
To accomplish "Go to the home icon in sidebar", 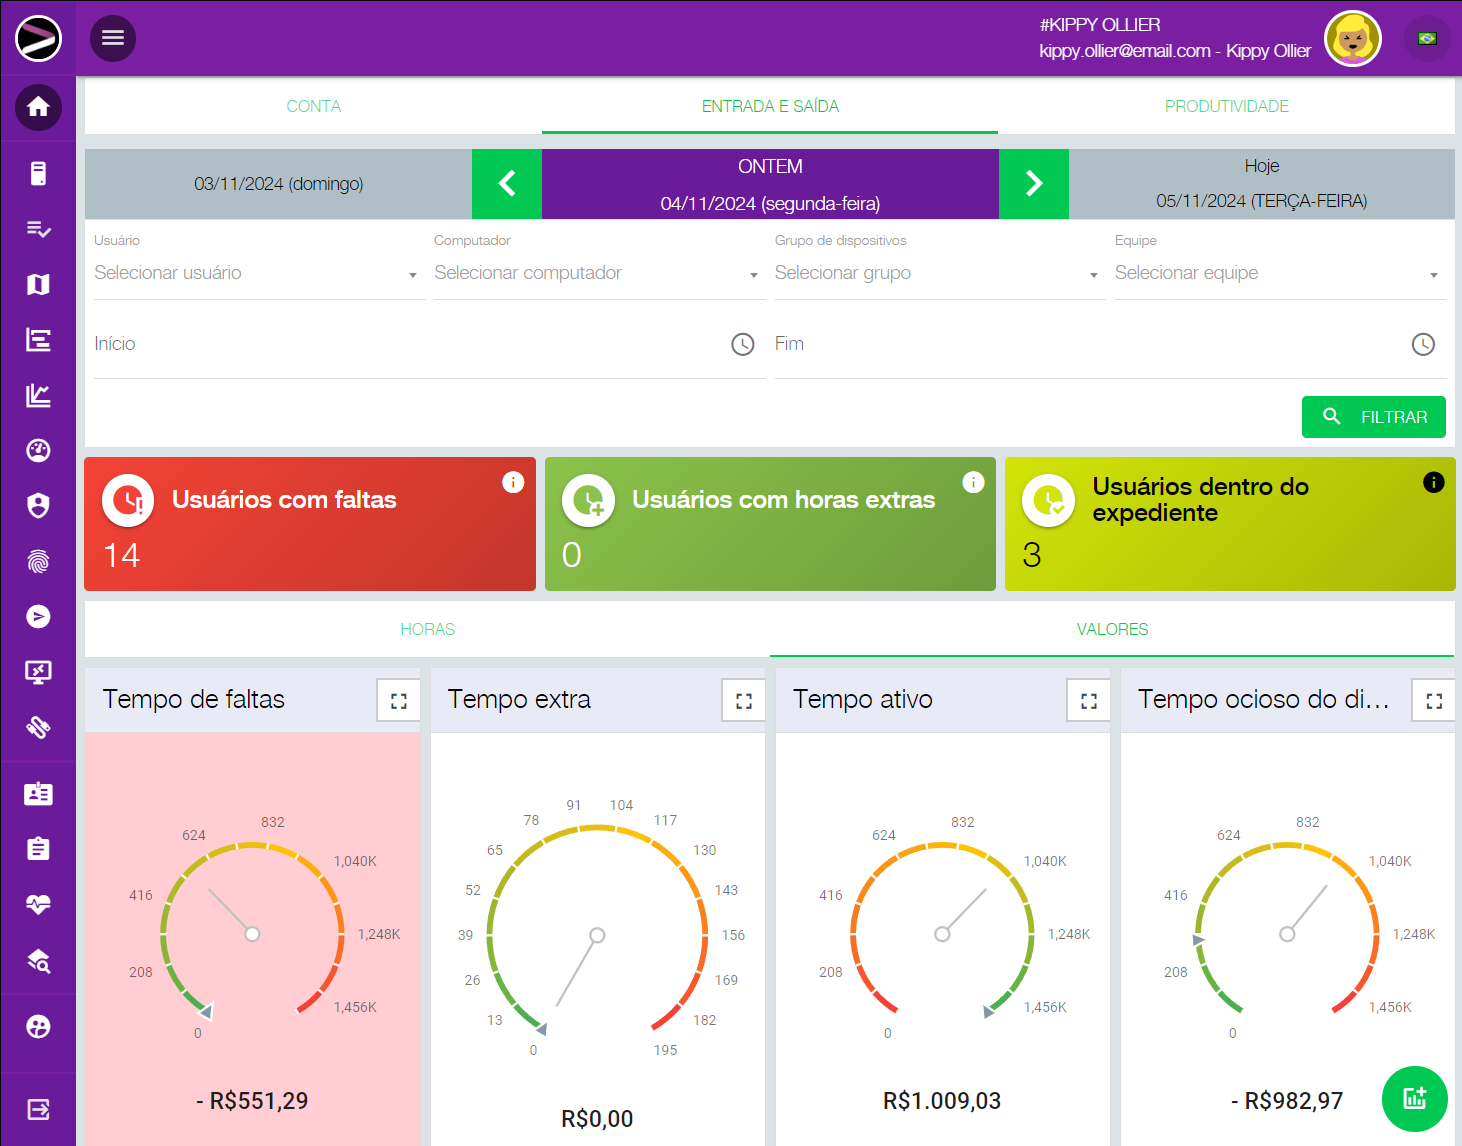I will point(38,107).
